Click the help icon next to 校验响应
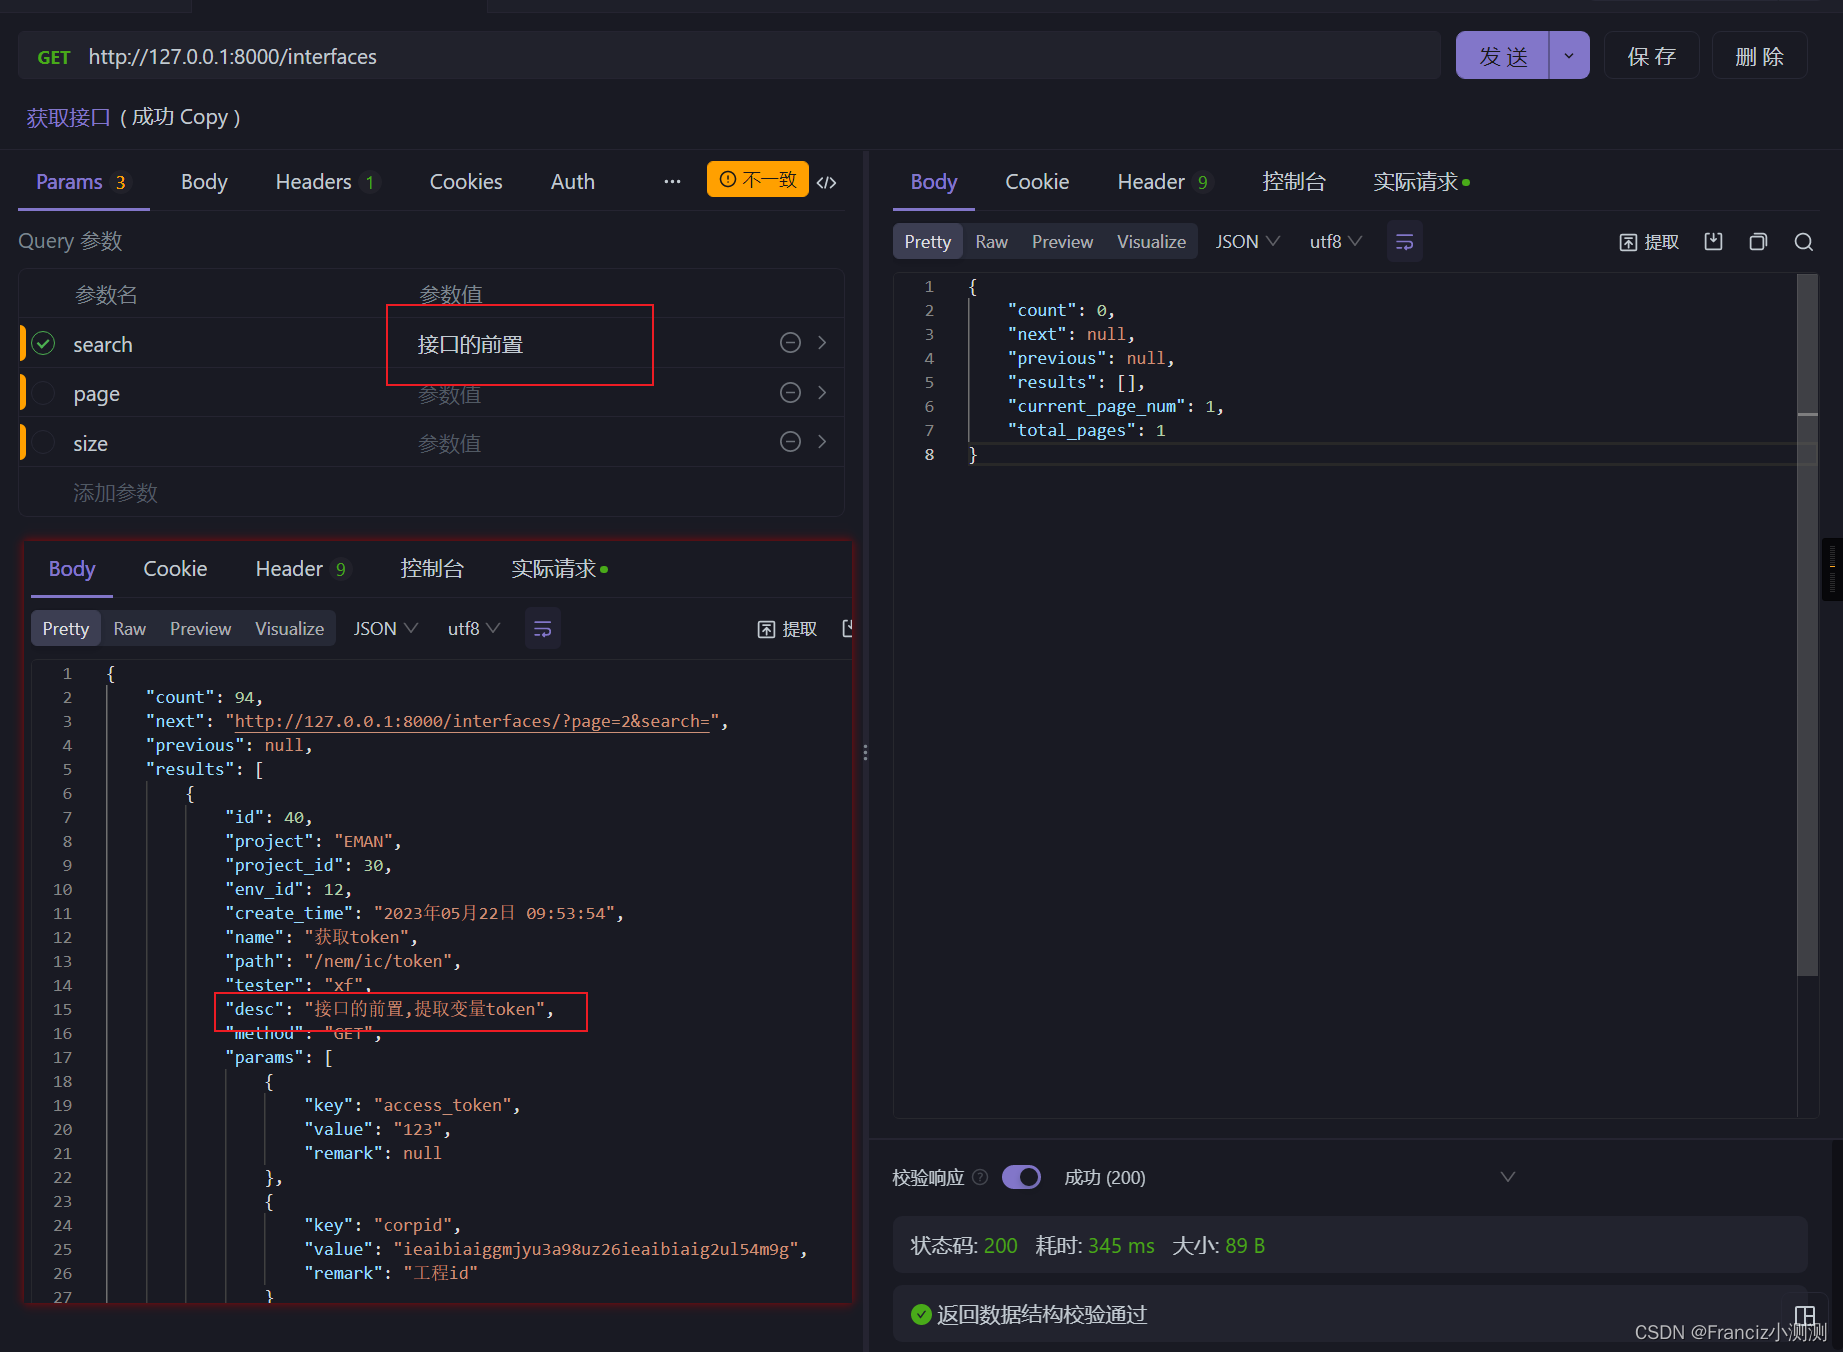 tap(980, 1177)
